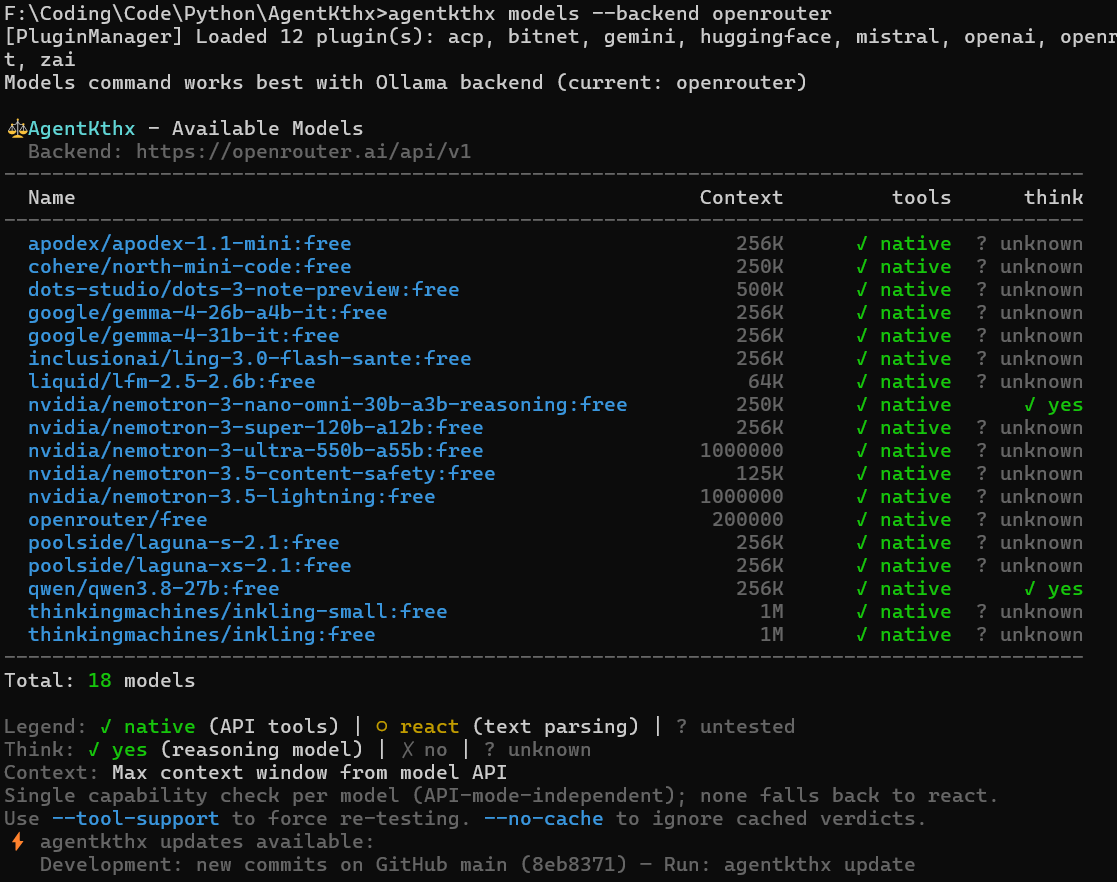Click the "--no-cache" flag text
The image size is (1117, 882).
click(x=544, y=819)
